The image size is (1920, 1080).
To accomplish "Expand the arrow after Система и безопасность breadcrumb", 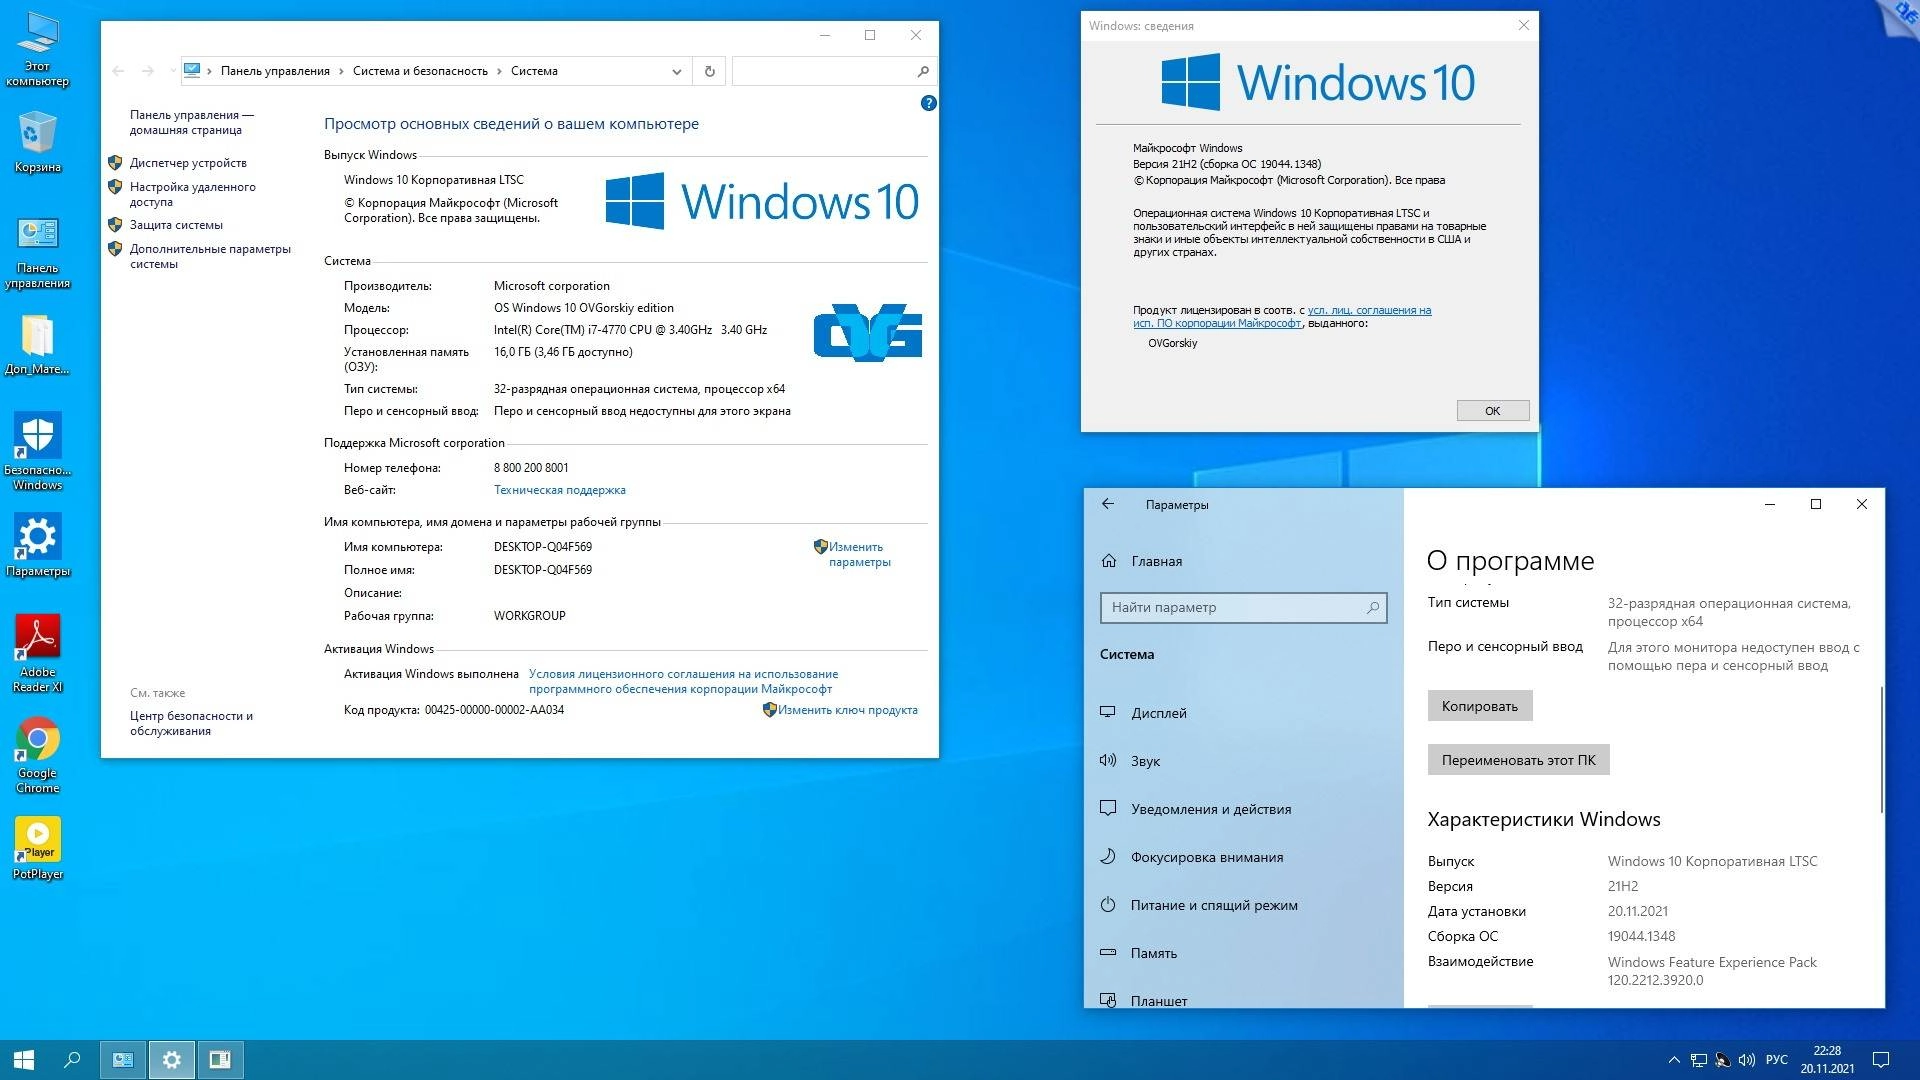I will (x=500, y=71).
